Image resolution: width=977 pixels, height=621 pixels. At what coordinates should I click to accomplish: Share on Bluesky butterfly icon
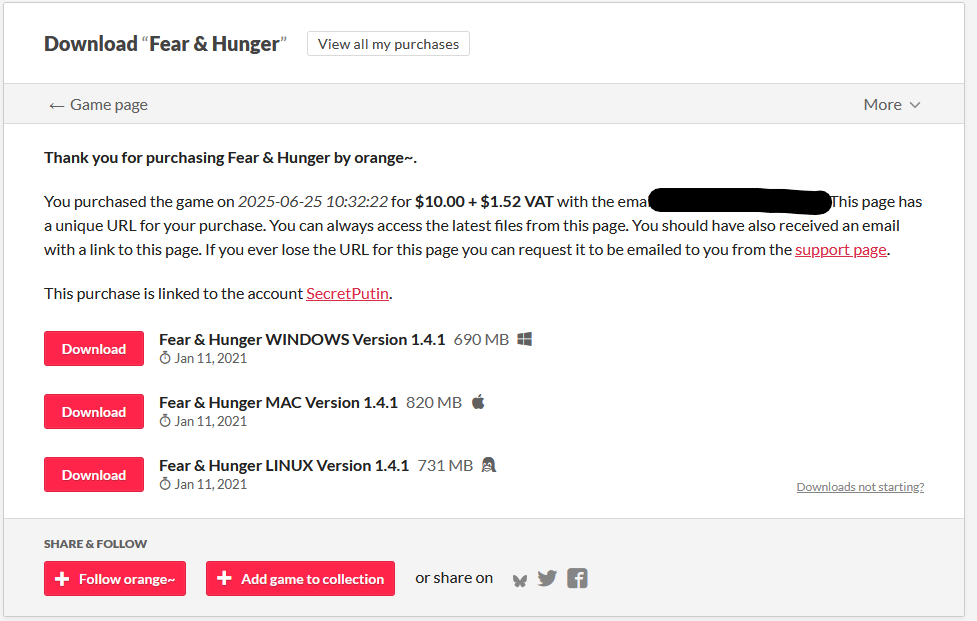(x=520, y=580)
